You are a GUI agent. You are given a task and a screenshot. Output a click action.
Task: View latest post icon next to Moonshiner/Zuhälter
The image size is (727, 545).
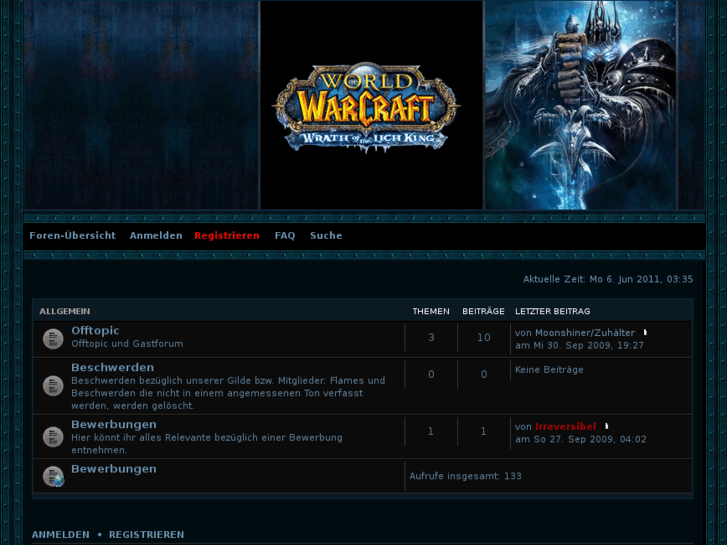click(x=644, y=333)
